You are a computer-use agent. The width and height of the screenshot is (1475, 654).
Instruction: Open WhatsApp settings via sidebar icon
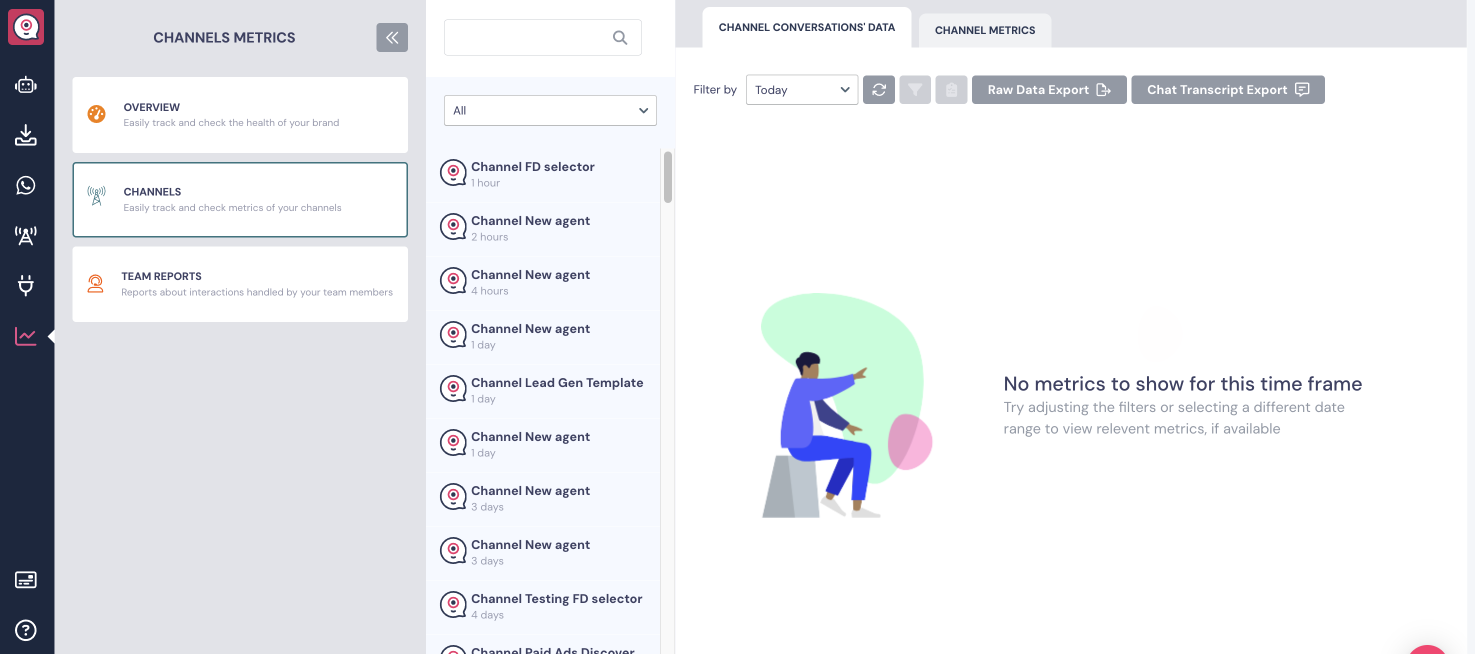[25, 185]
